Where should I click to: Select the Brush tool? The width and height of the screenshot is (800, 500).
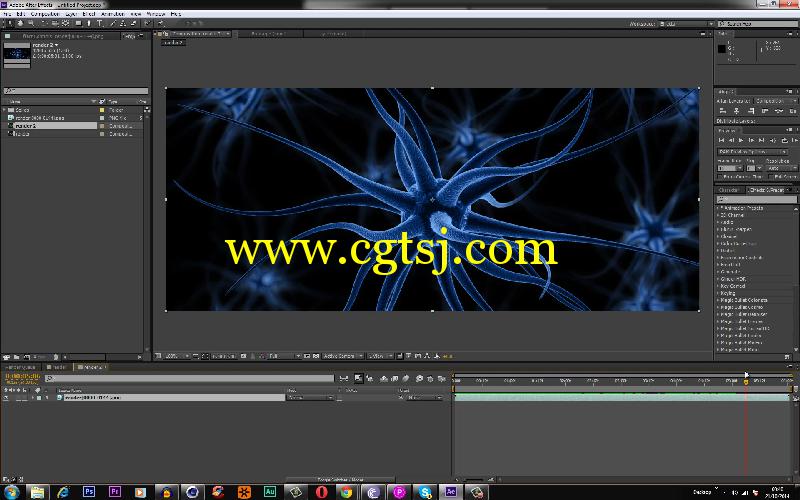(x=112, y=23)
